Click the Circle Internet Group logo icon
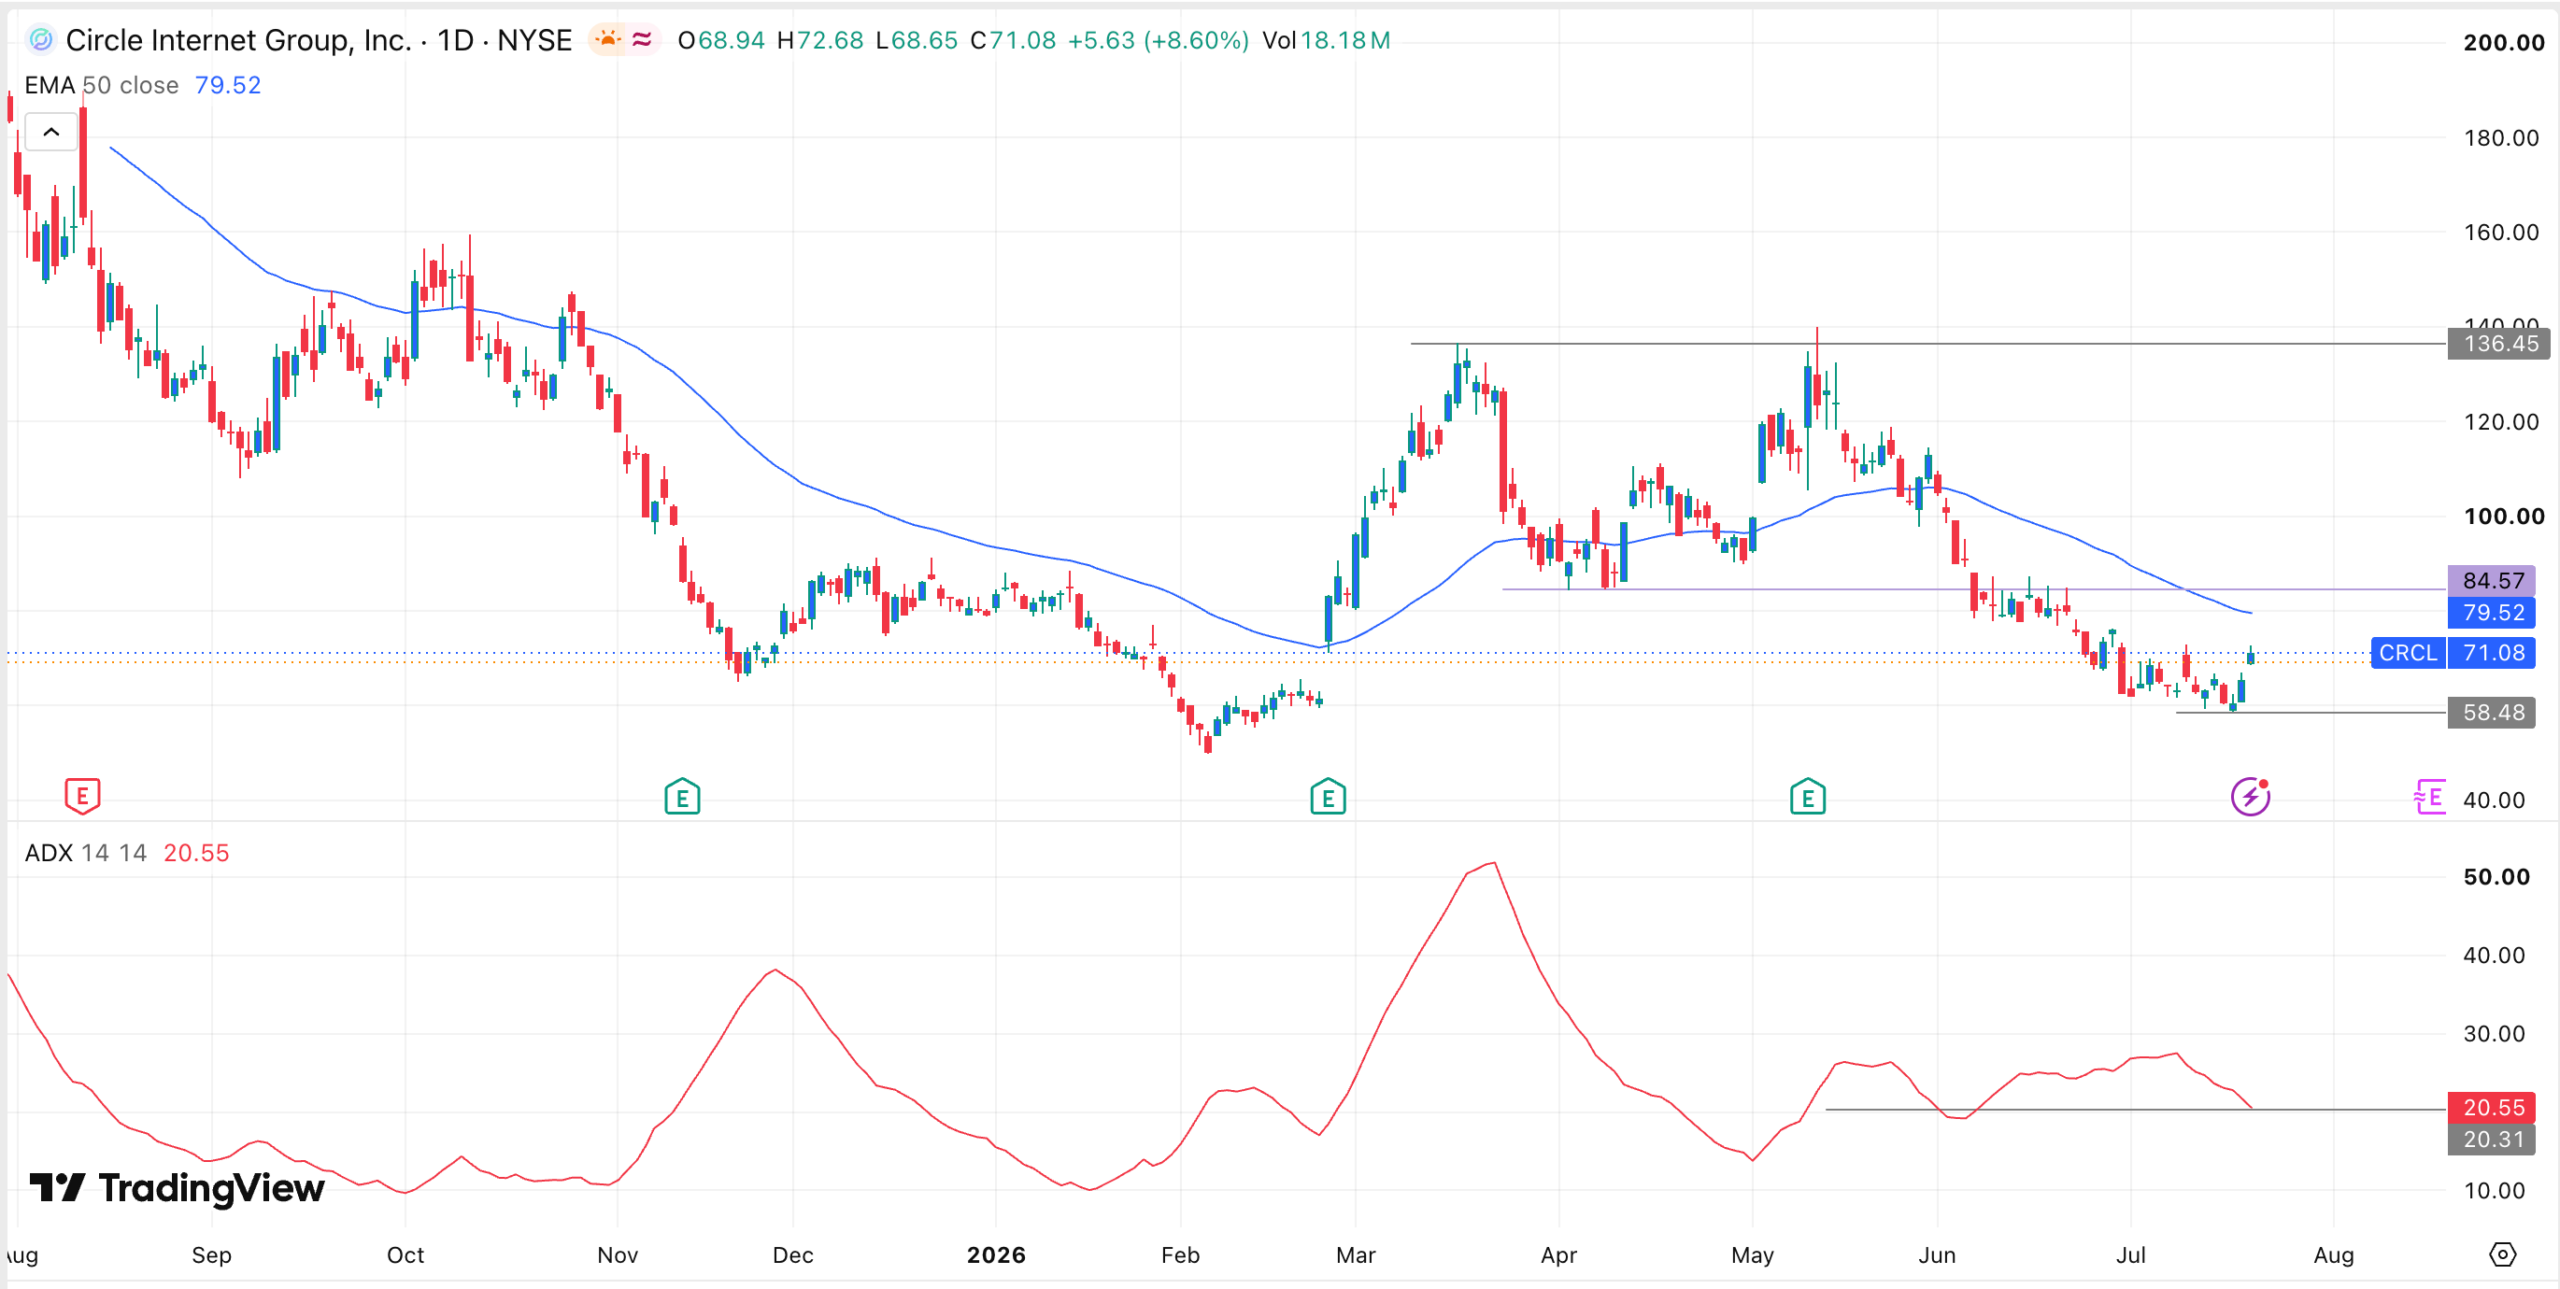This screenshot has height=1289, width=2560. click(41, 40)
